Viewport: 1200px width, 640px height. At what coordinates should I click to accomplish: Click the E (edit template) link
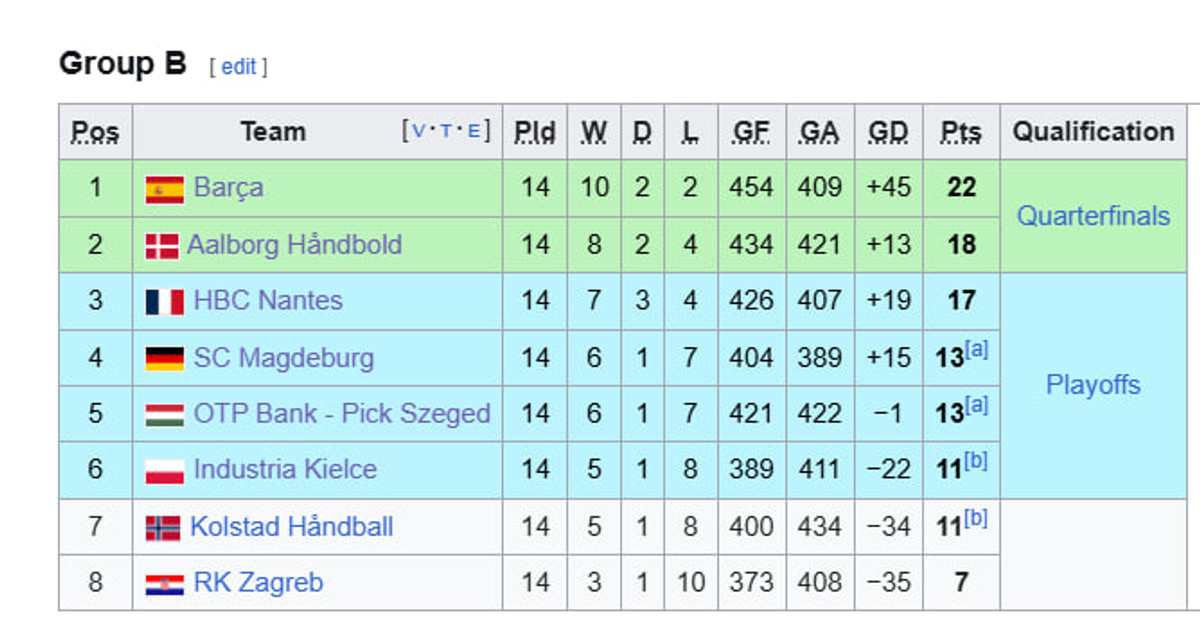point(473,131)
